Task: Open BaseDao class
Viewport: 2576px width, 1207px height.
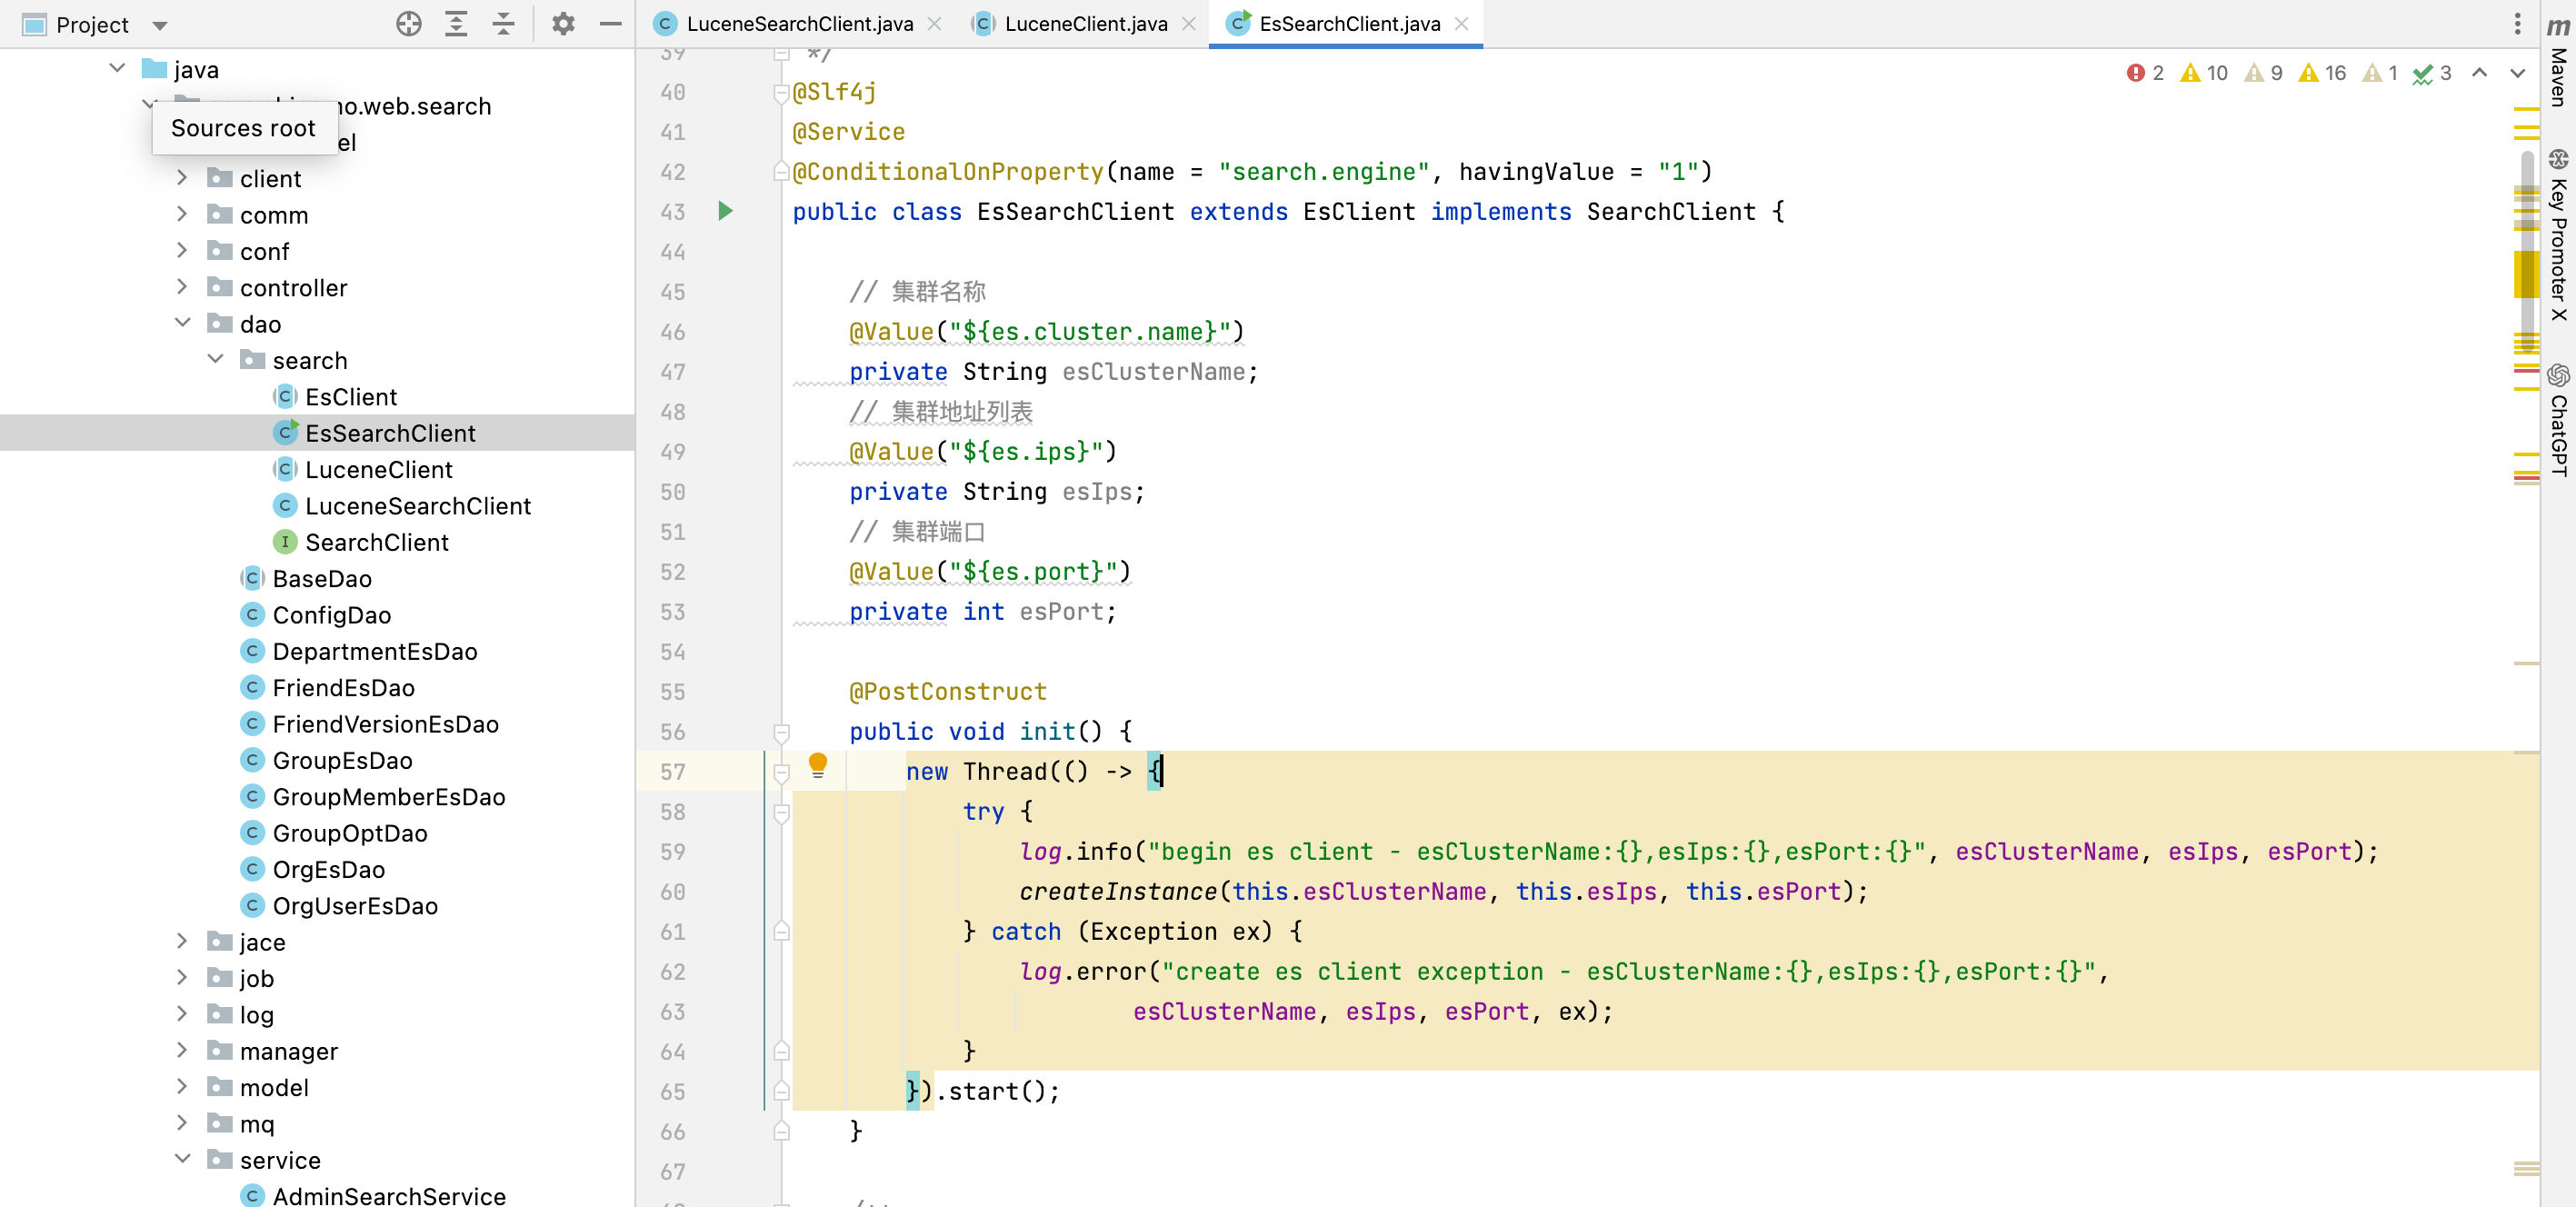Action: (x=322, y=579)
